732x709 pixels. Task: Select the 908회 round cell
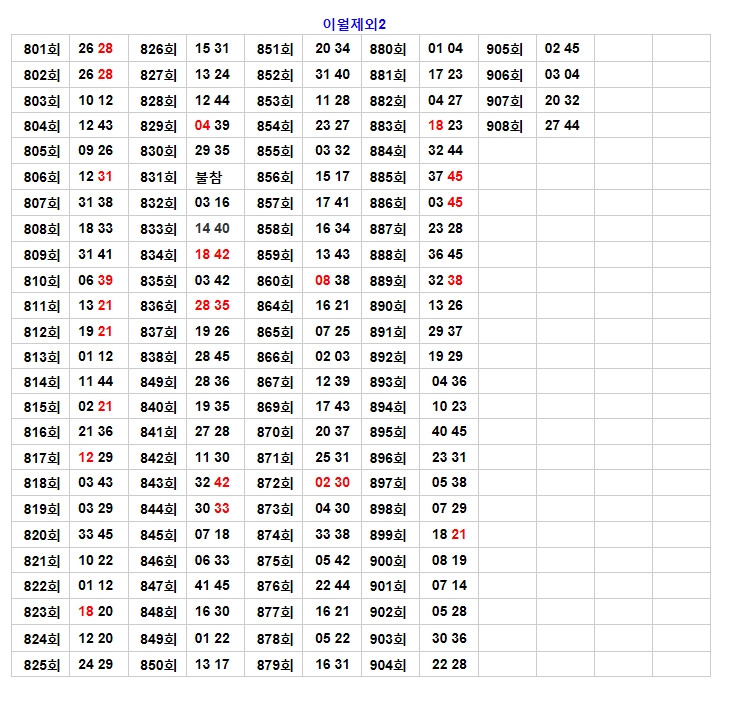tap(505, 126)
